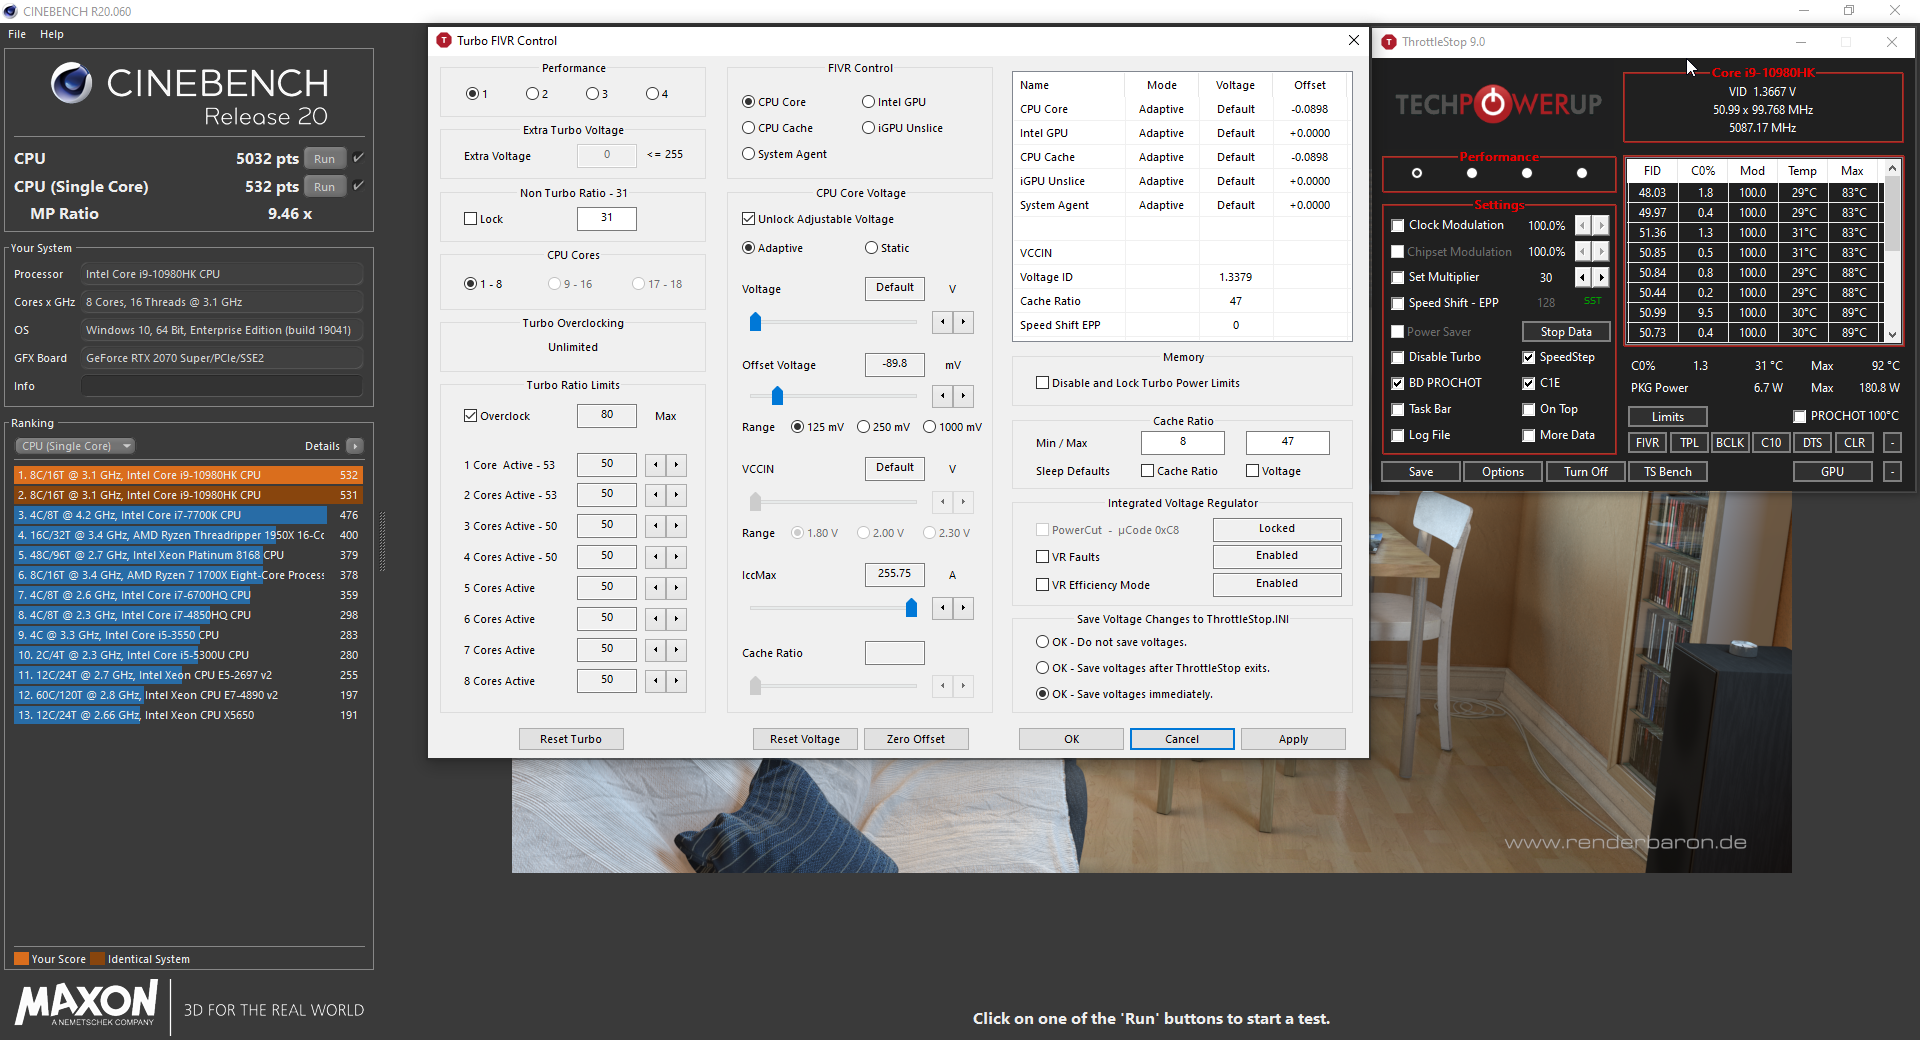The image size is (1920, 1040).
Task: Click CPU Core Voltage right step arrow
Action: (964, 322)
